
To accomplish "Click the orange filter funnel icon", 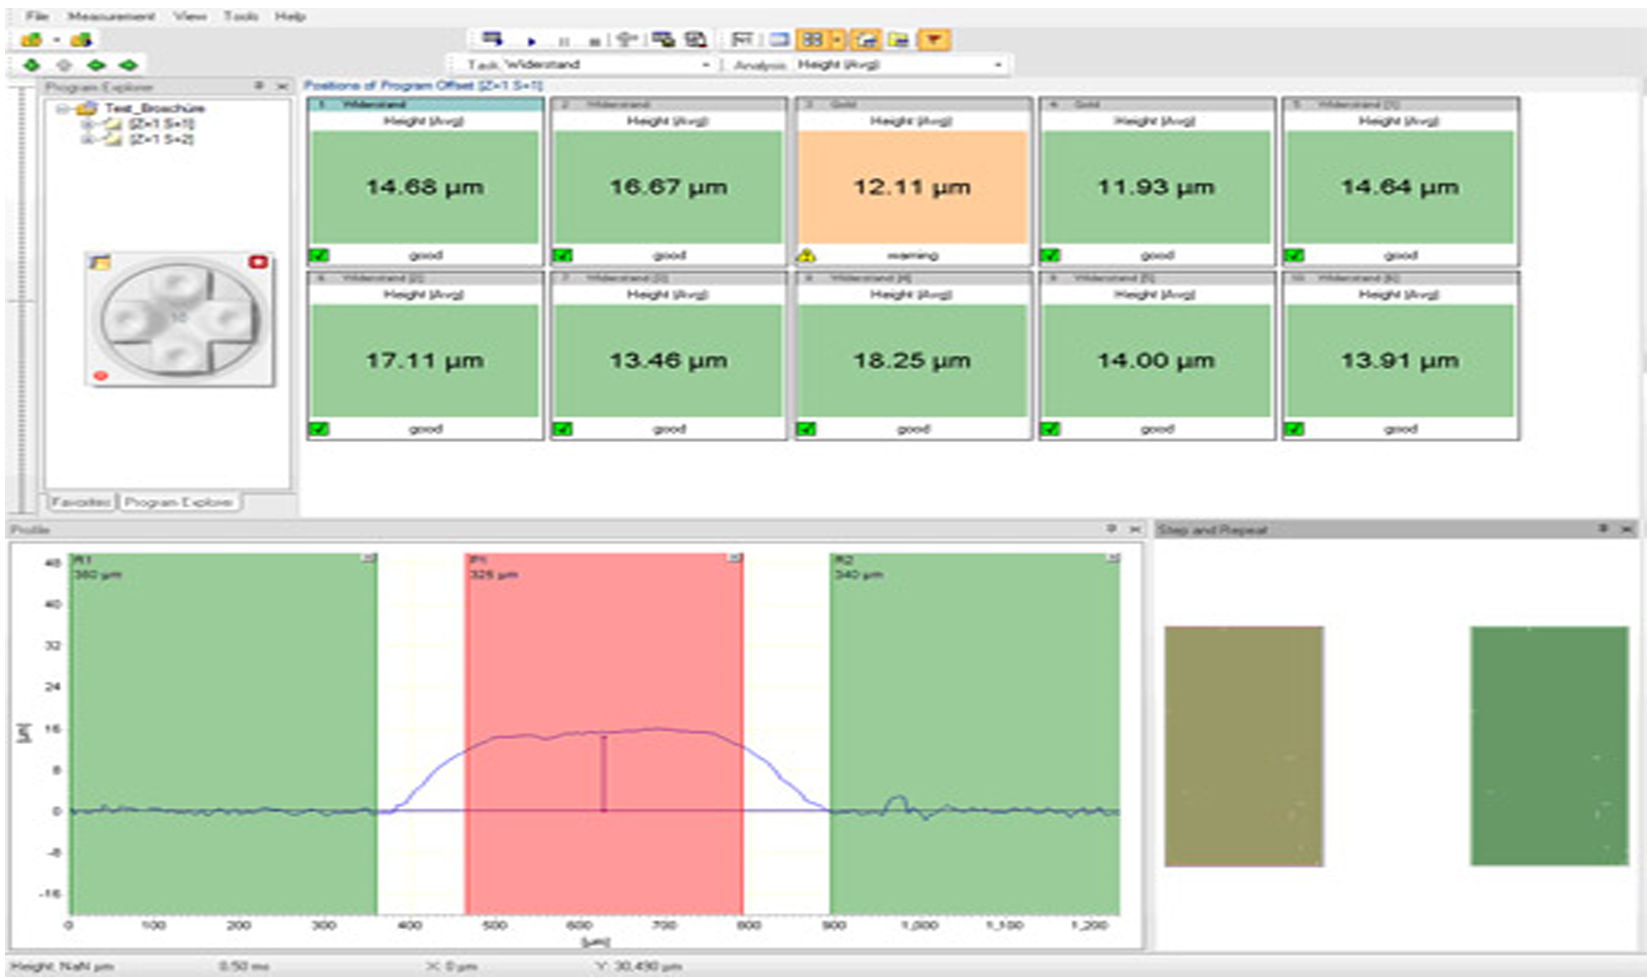I will [933, 40].
